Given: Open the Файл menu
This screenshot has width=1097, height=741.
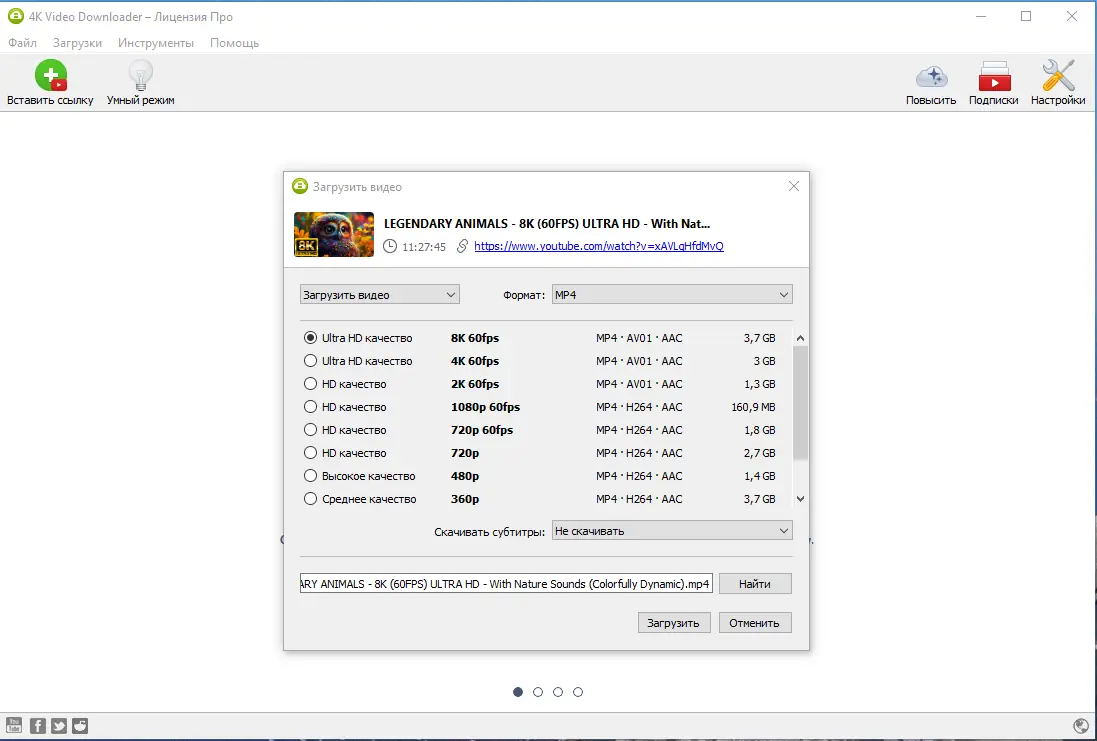Looking at the screenshot, I should 22,43.
